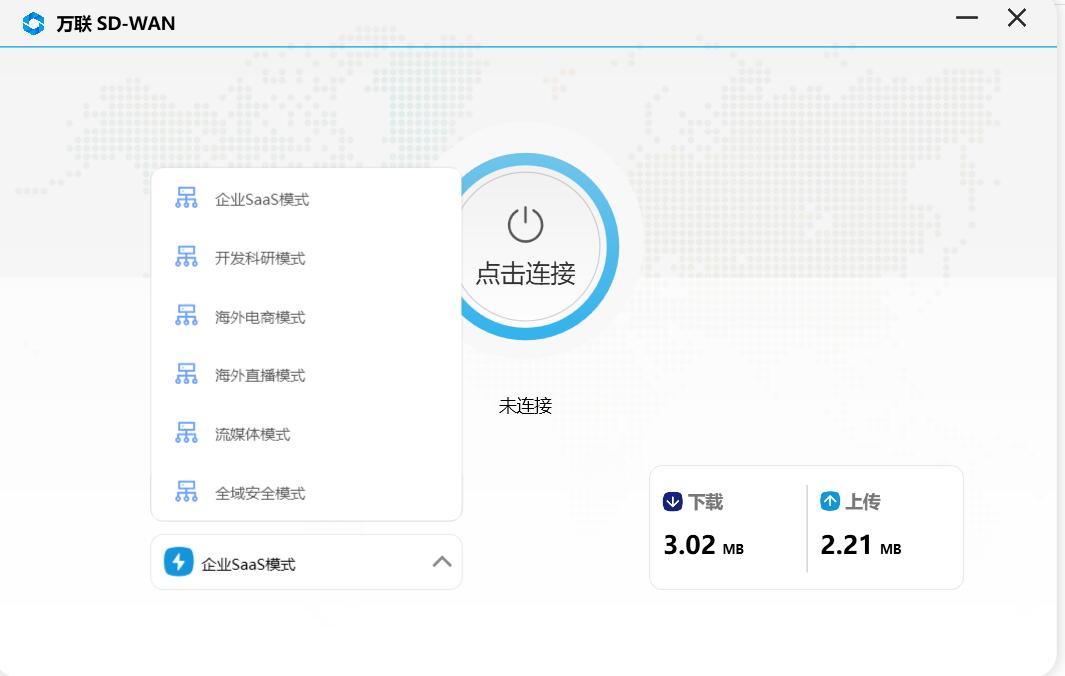Click the network icon beside 海外直播模式
The image size is (1065, 676).
(186, 375)
